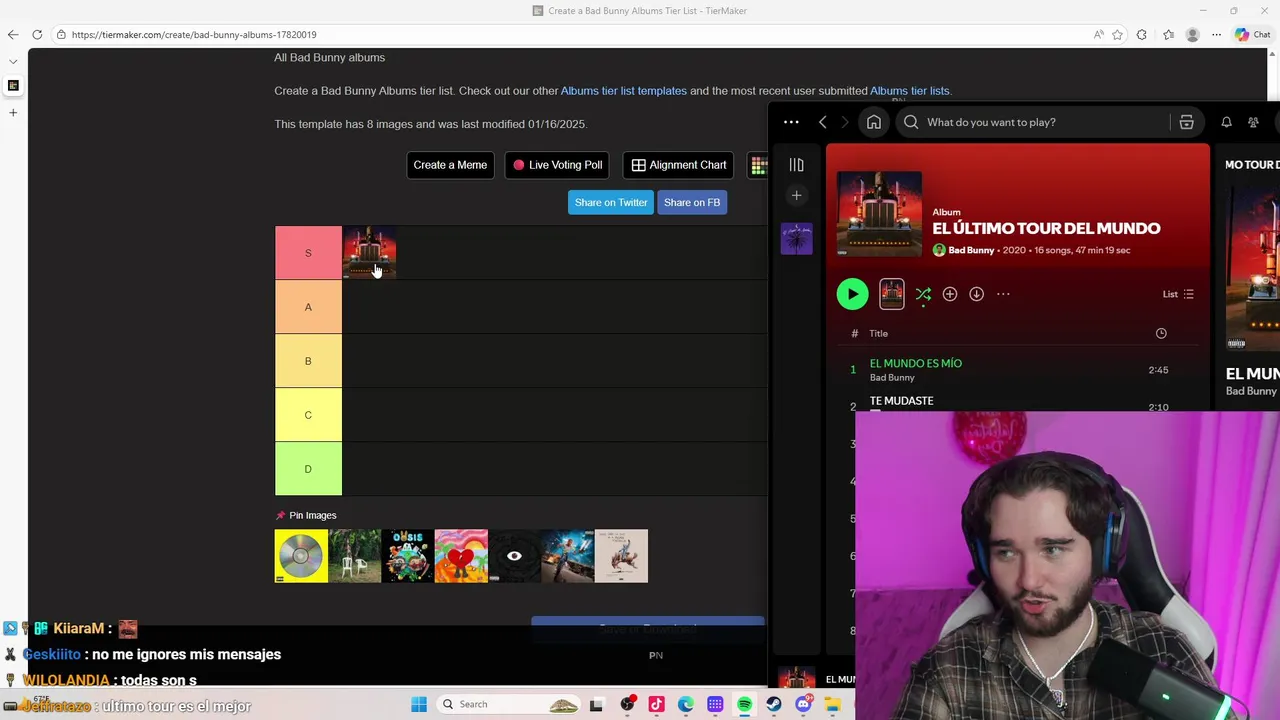Open the Bad Bunny artist link in the album header

(971, 250)
